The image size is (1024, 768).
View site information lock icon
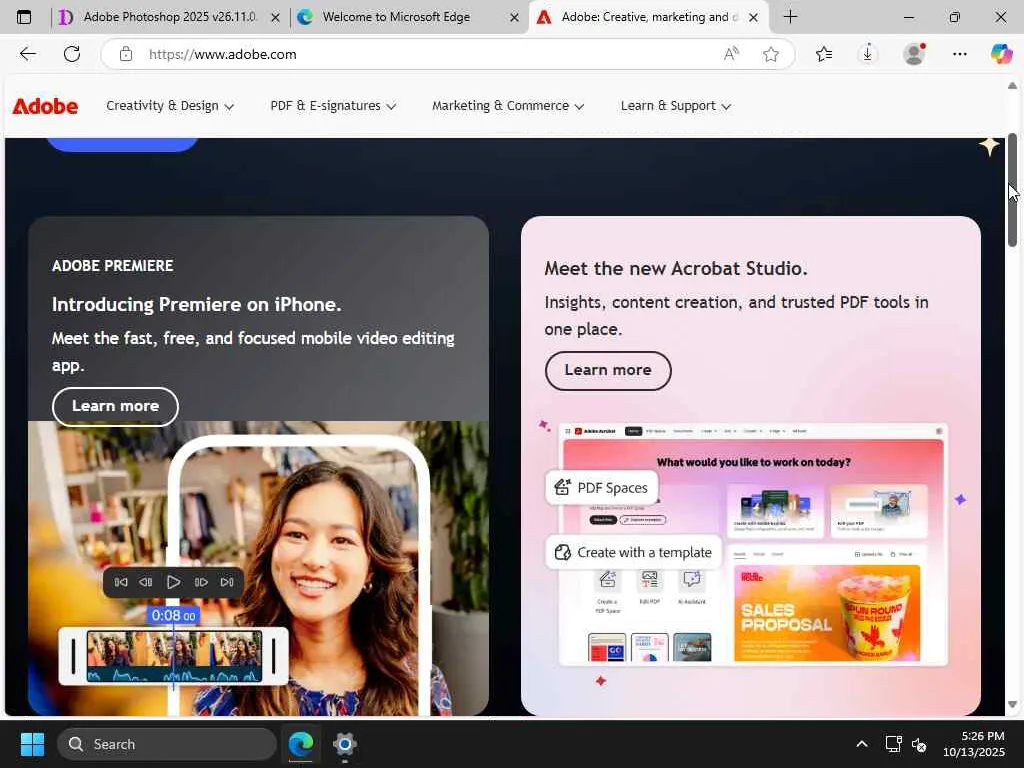[126, 54]
